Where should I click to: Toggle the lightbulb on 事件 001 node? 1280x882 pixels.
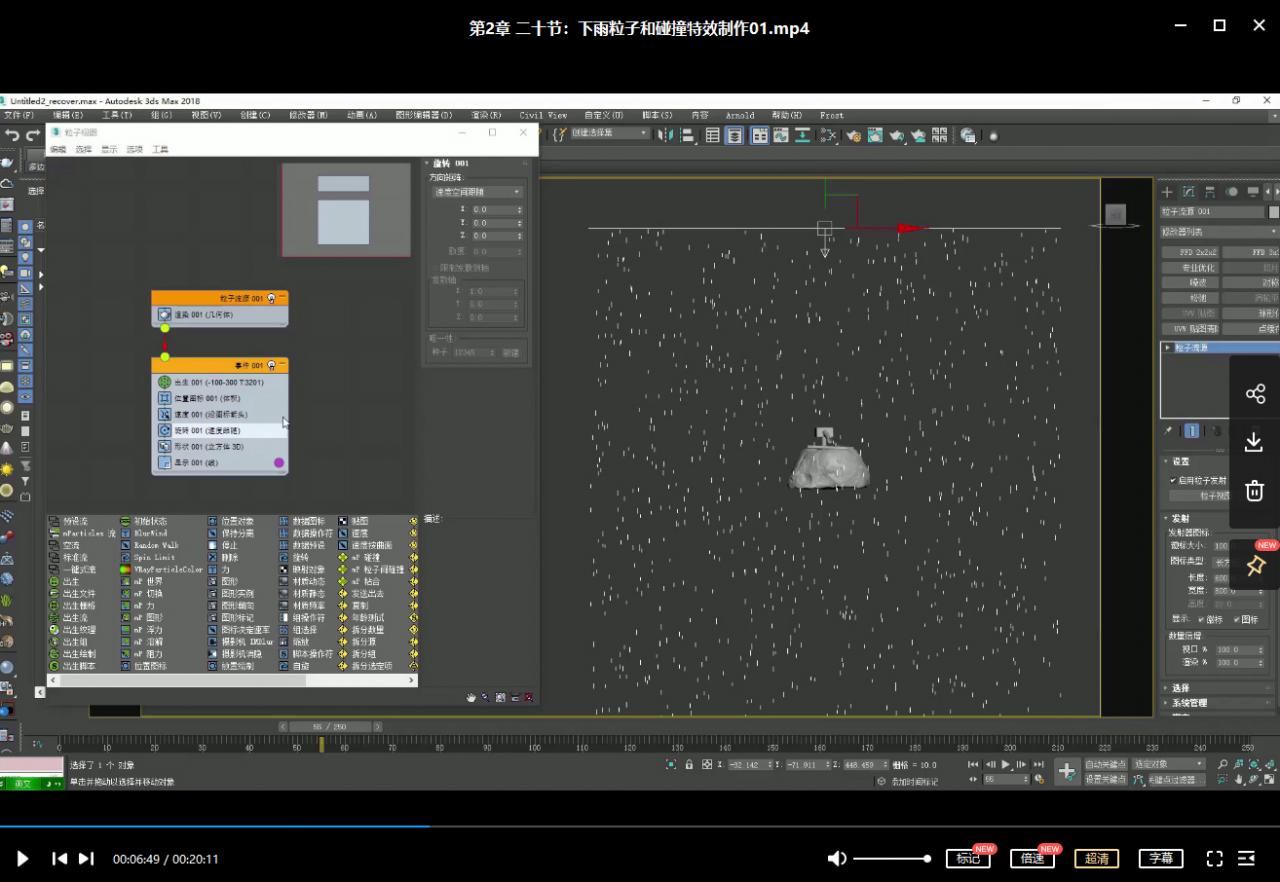pyautogui.click(x=271, y=365)
